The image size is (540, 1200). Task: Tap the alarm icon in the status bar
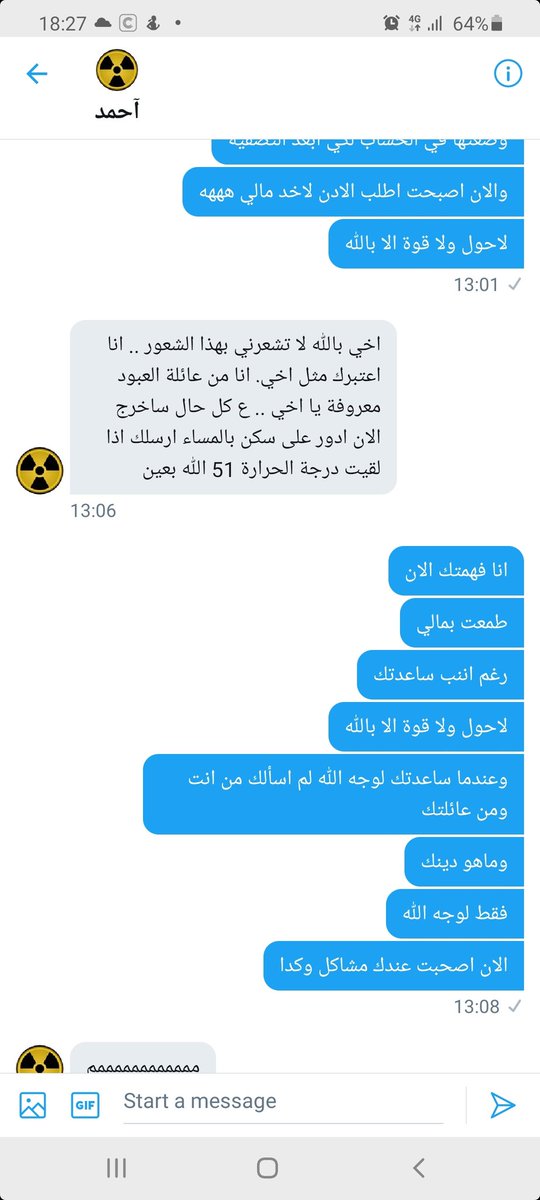[x=391, y=22]
